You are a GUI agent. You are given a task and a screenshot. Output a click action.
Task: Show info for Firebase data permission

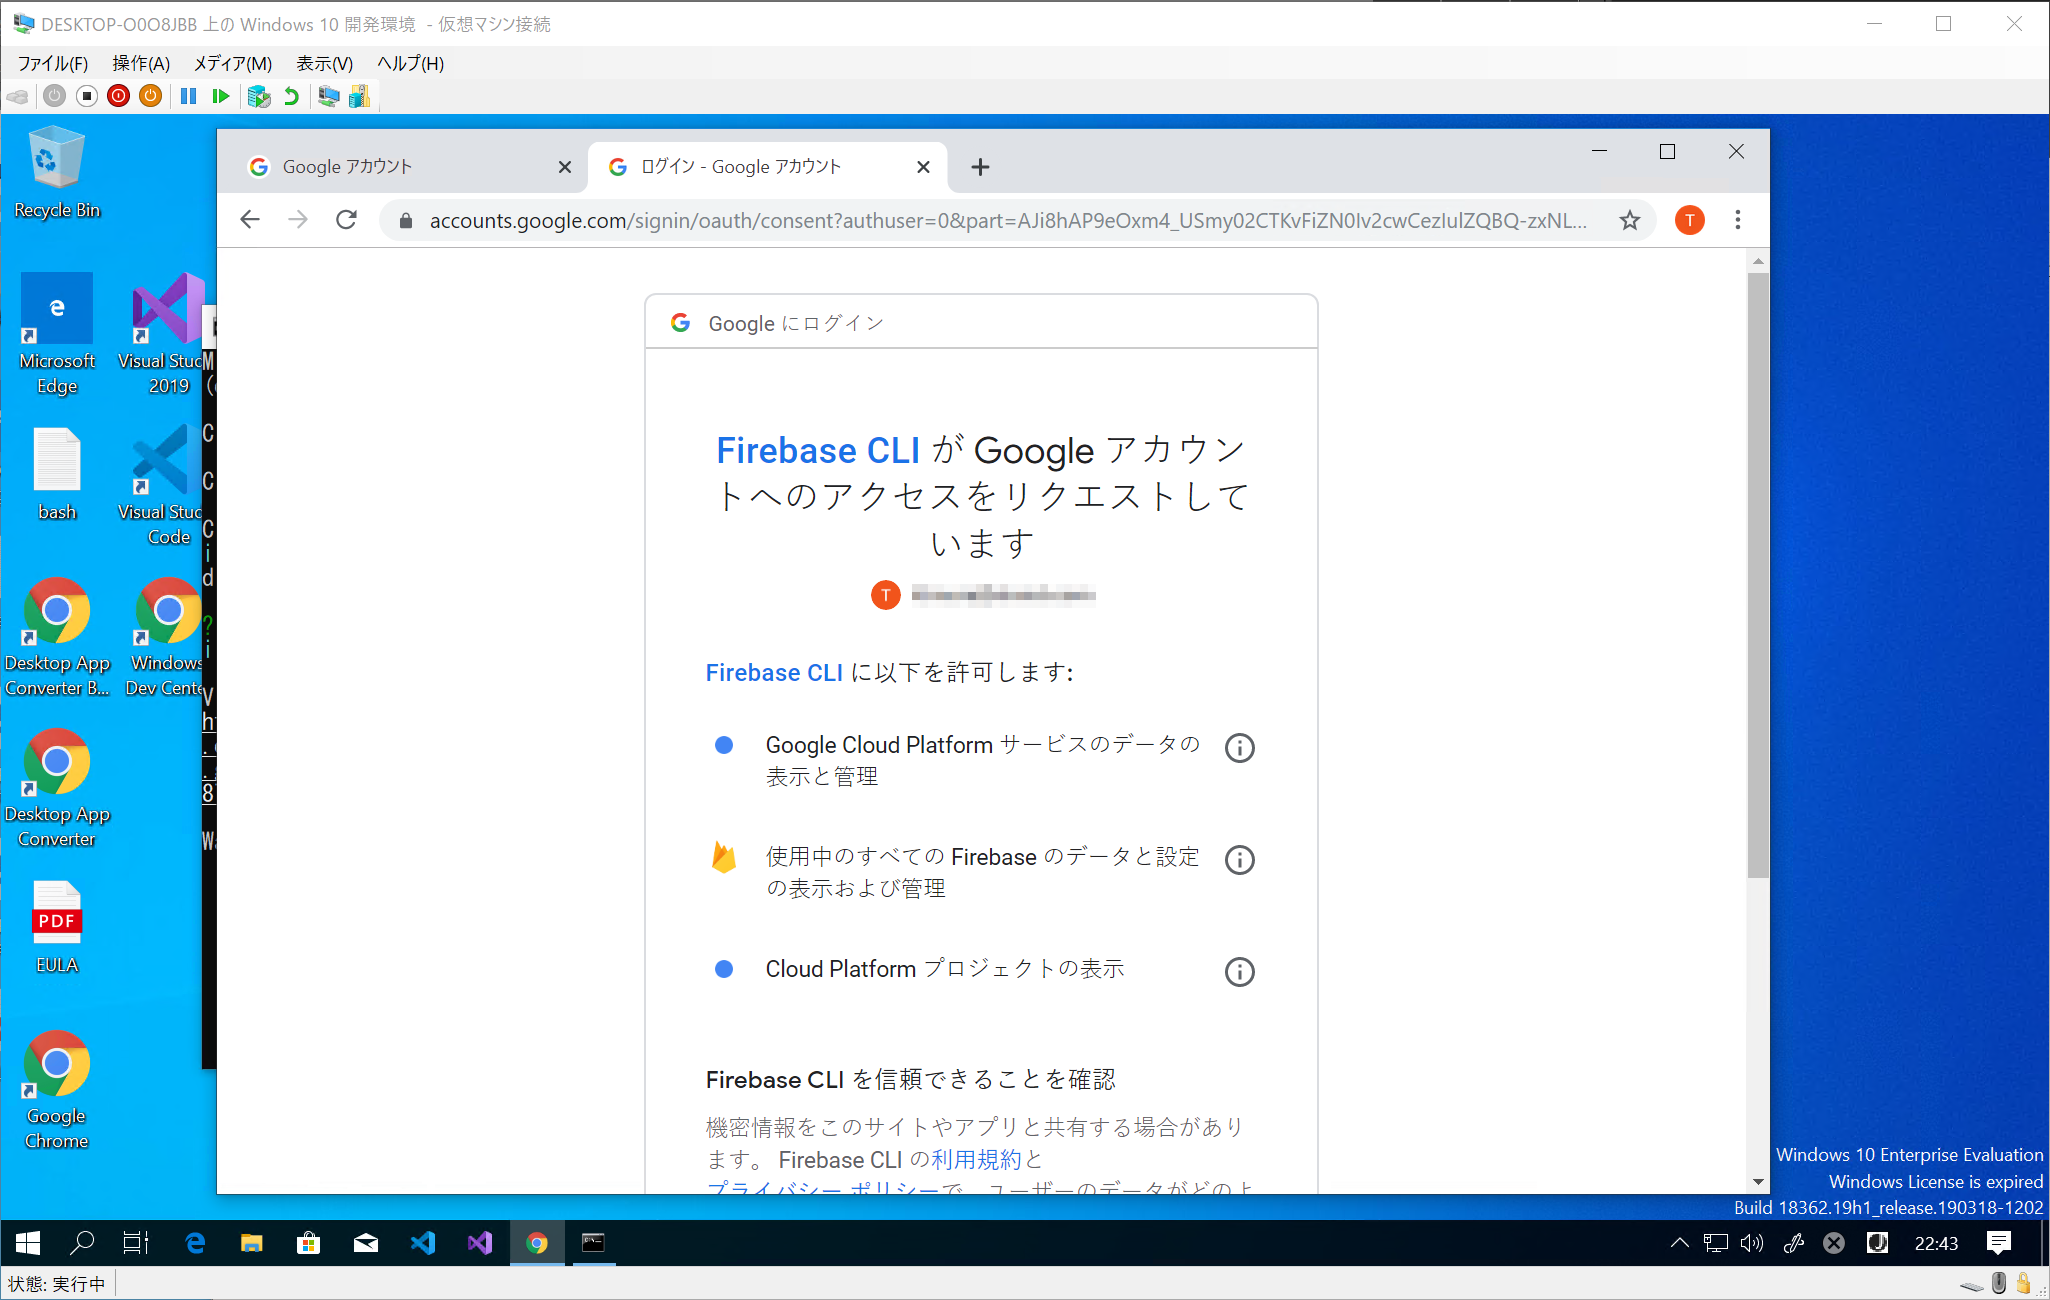(1239, 860)
